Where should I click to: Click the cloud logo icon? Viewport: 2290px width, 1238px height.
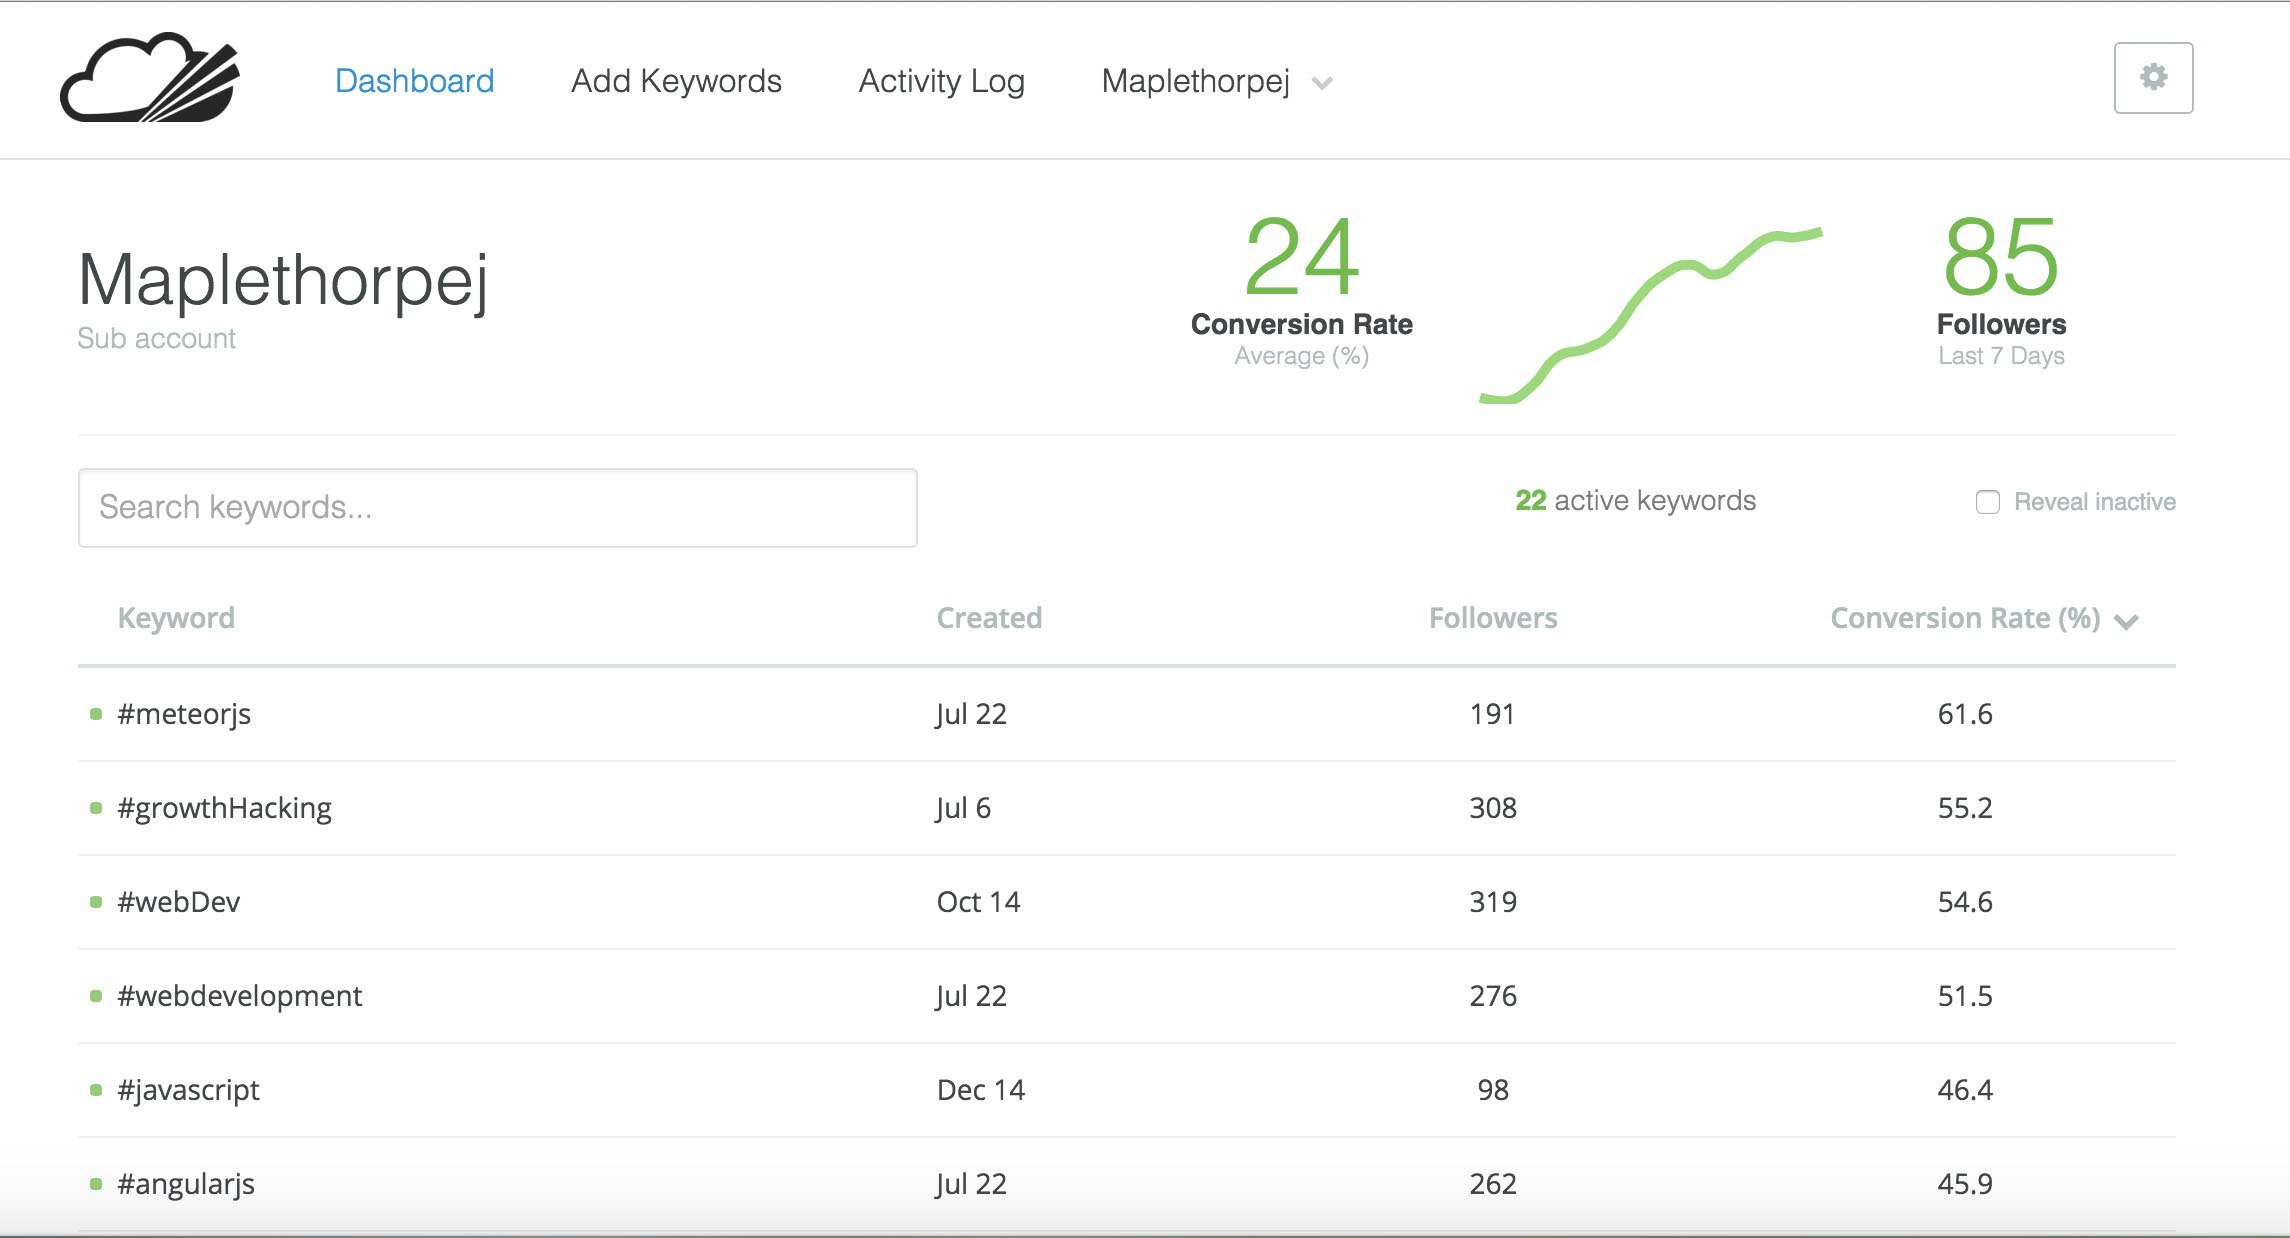coord(150,80)
